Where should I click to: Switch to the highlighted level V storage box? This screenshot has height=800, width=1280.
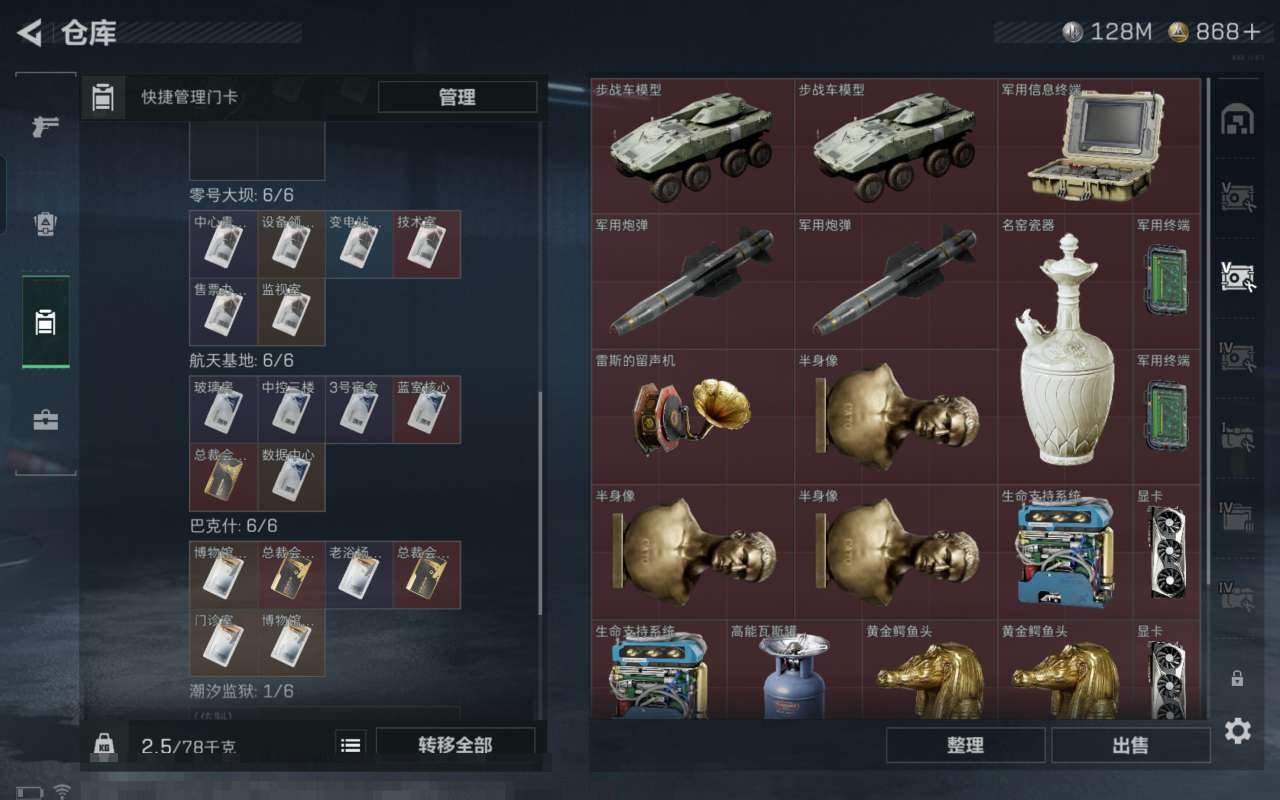1237,276
